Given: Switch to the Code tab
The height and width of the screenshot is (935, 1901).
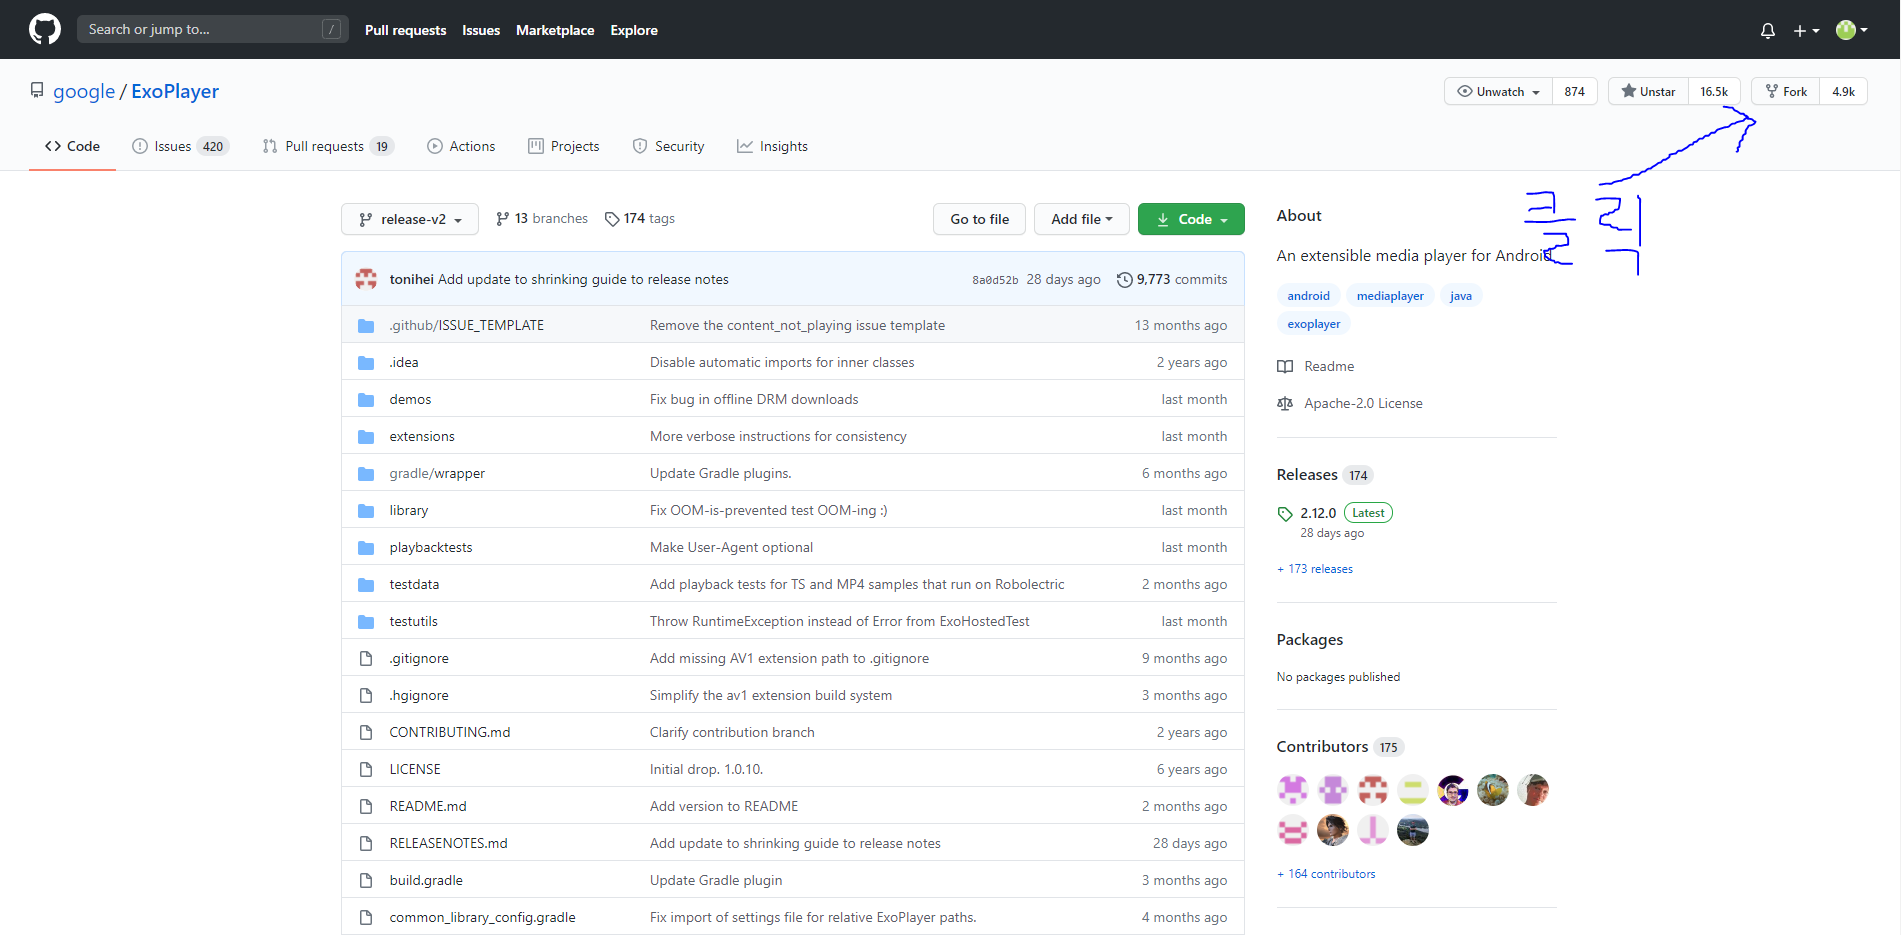Looking at the screenshot, I should (x=72, y=146).
